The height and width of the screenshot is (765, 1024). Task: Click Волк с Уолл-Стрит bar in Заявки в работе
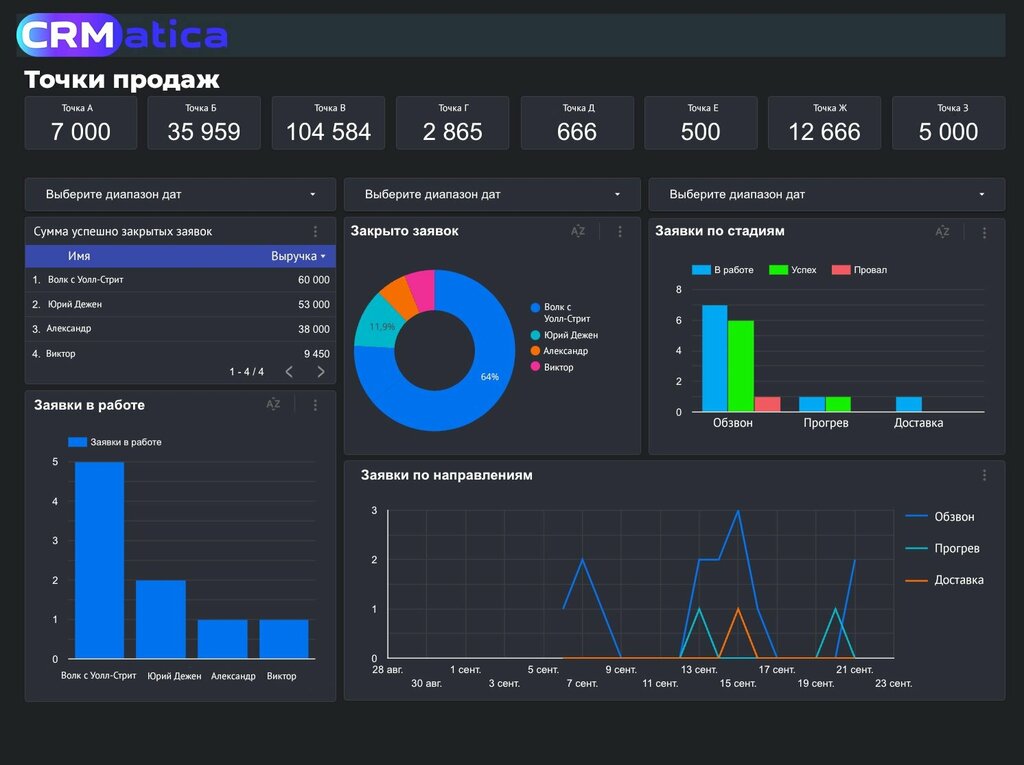coord(99,560)
